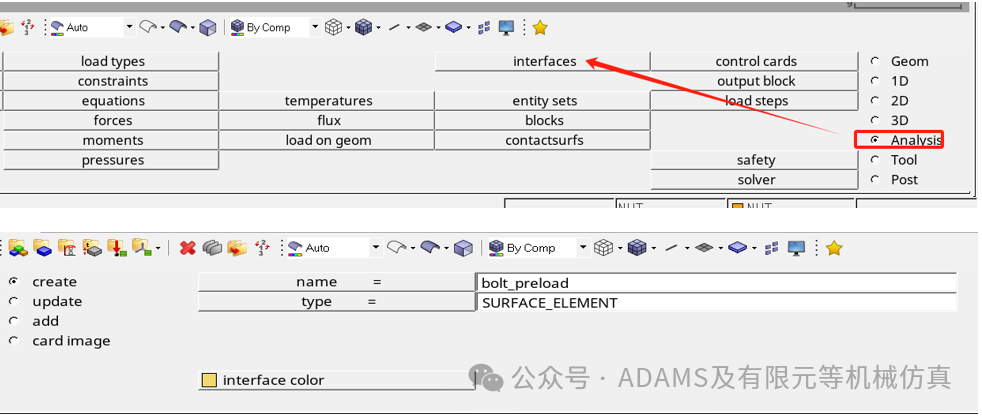The height and width of the screenshot is (416, 982).
Task: Click the wireframe mesh cube icon in lower toolbar
Action: pyautogui.click(x=602, y=248)
